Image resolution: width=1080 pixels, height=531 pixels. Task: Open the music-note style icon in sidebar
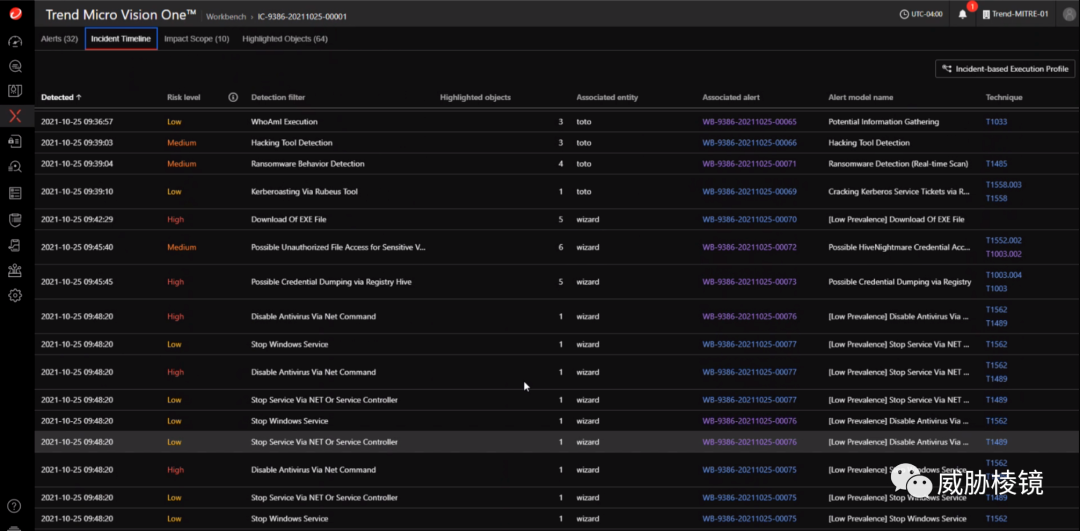coord(15,244)
